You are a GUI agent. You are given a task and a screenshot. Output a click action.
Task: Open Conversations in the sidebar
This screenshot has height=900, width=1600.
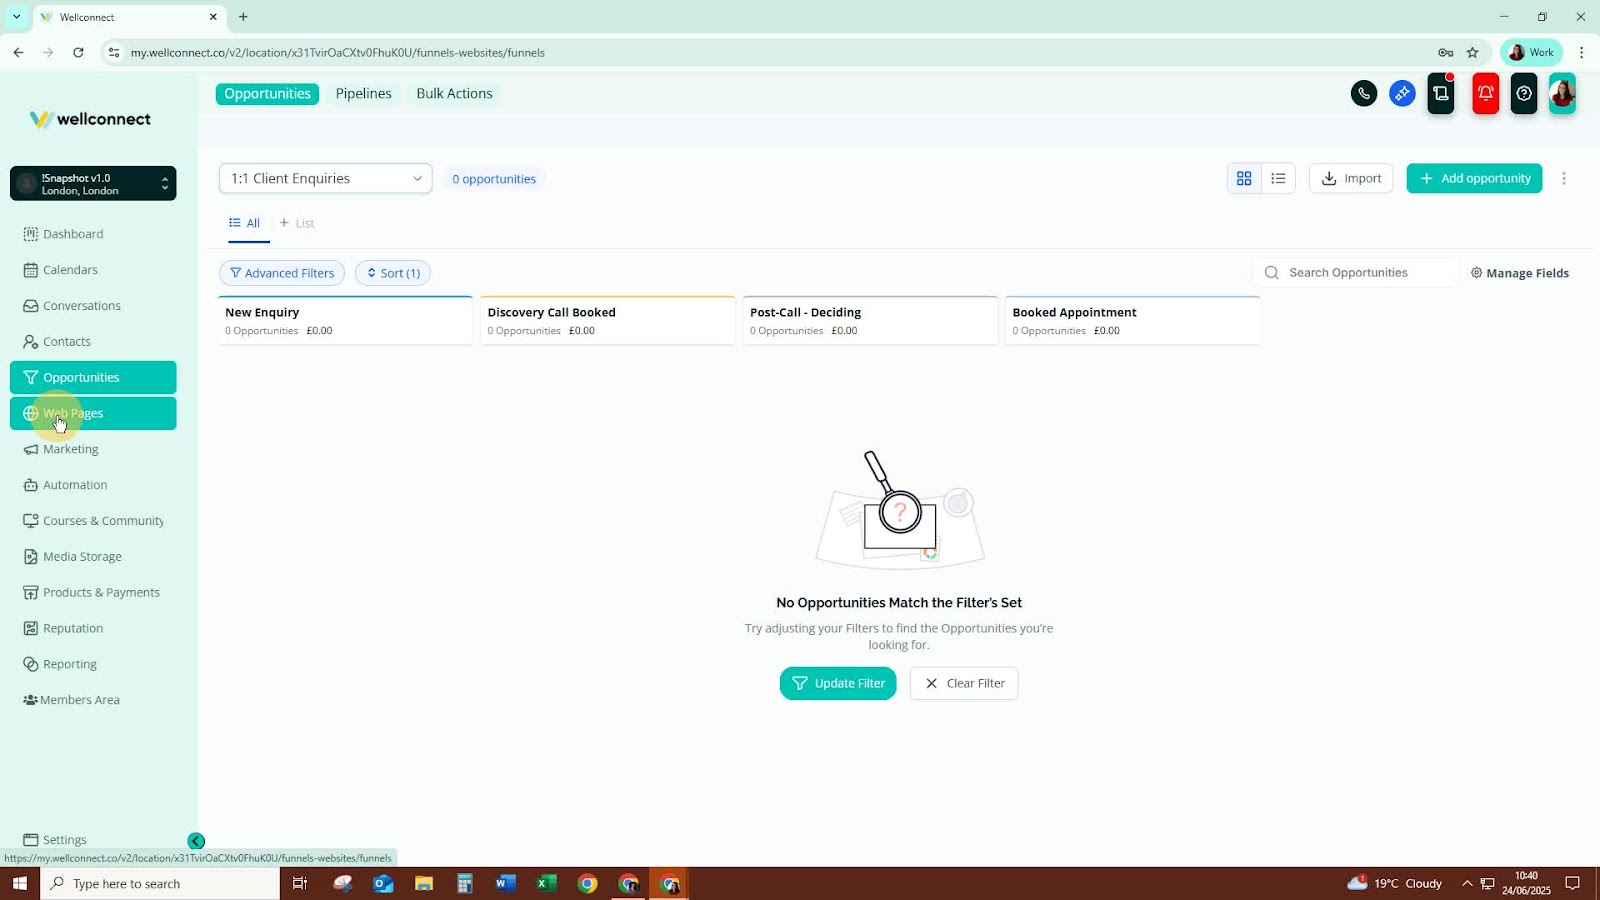pyautogui.click(x=93, y=306)
